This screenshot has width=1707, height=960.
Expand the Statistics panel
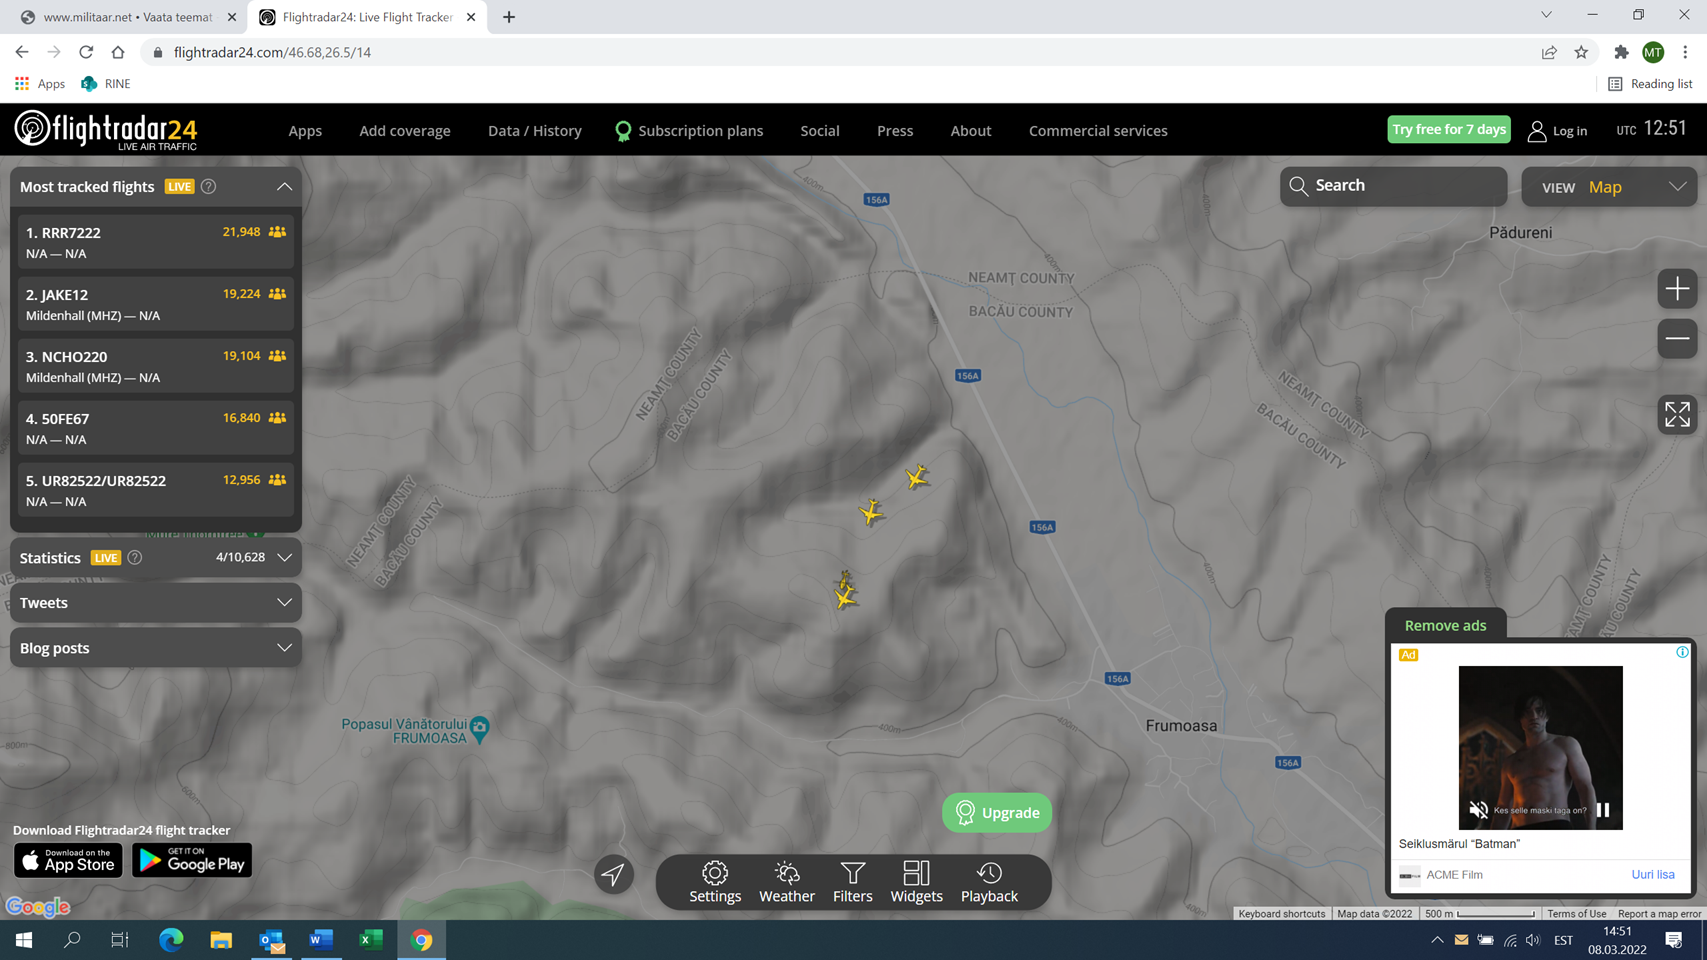click(x=284, y=558)
